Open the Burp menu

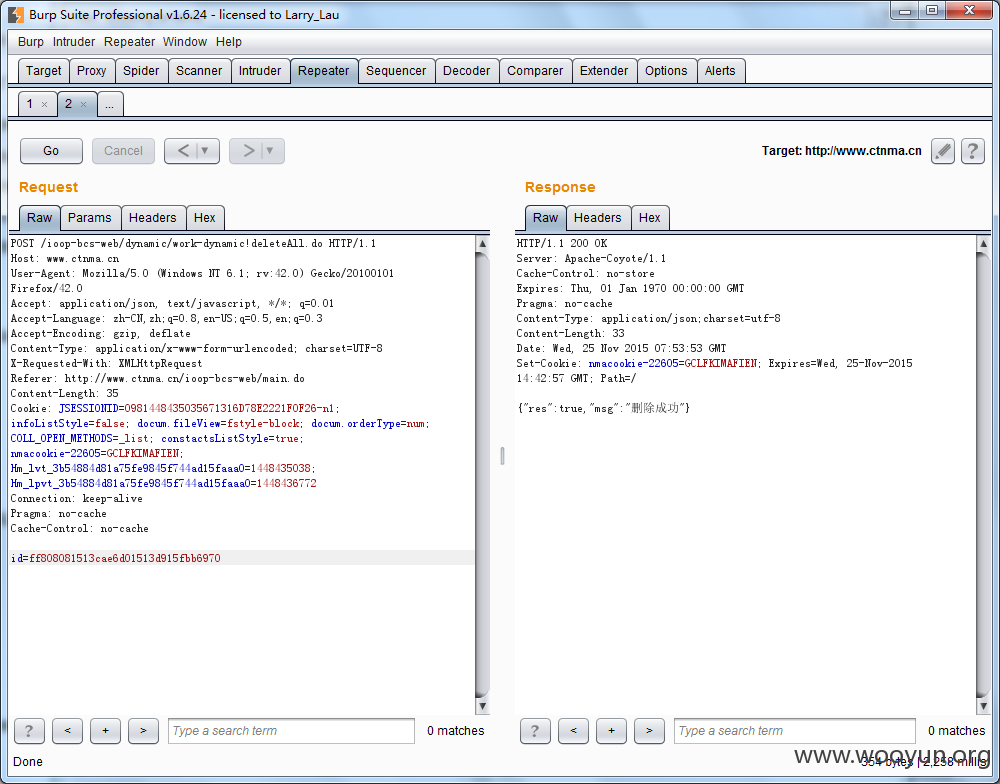point(31,41)
